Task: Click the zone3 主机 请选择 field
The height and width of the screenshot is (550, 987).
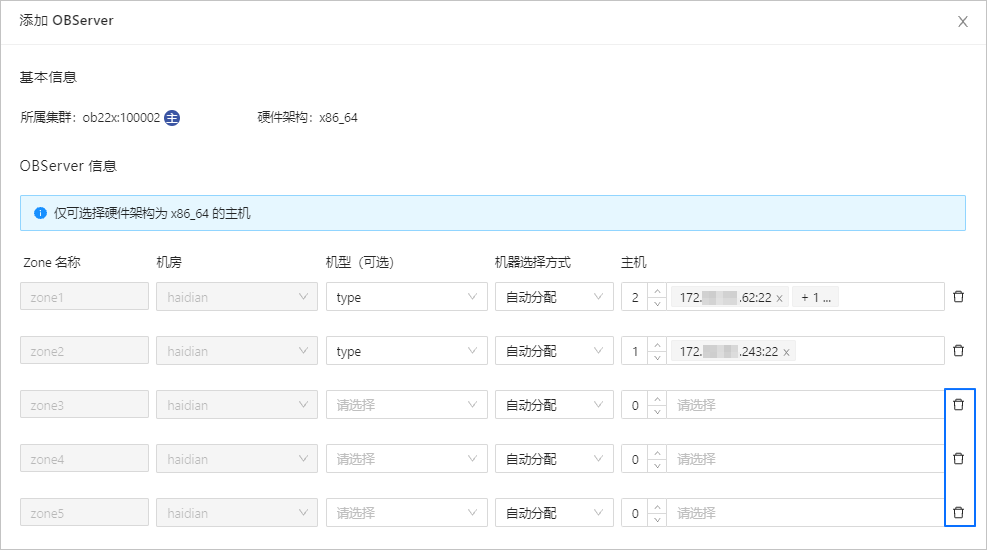Action: pyautogui.click(x=805, y=405)
